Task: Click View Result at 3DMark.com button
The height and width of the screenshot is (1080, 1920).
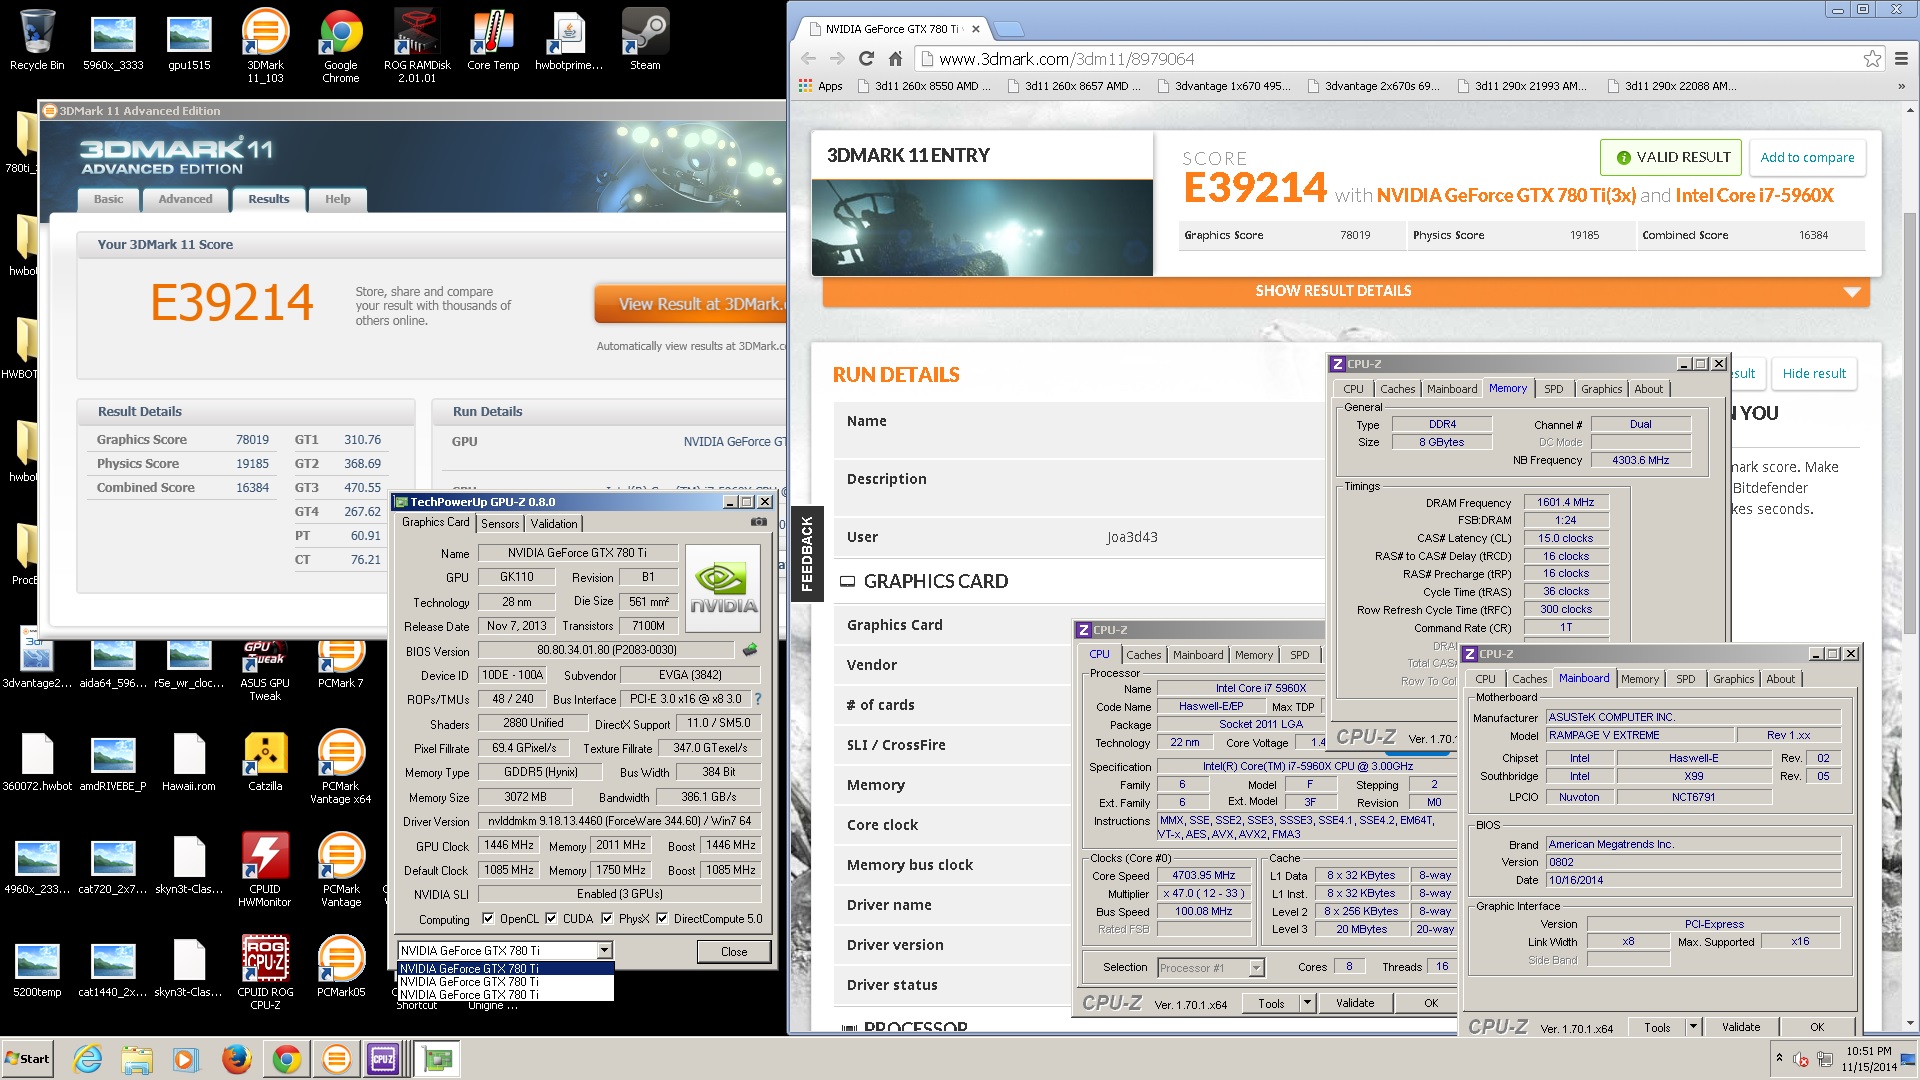Action: click(x=690, y=304)
